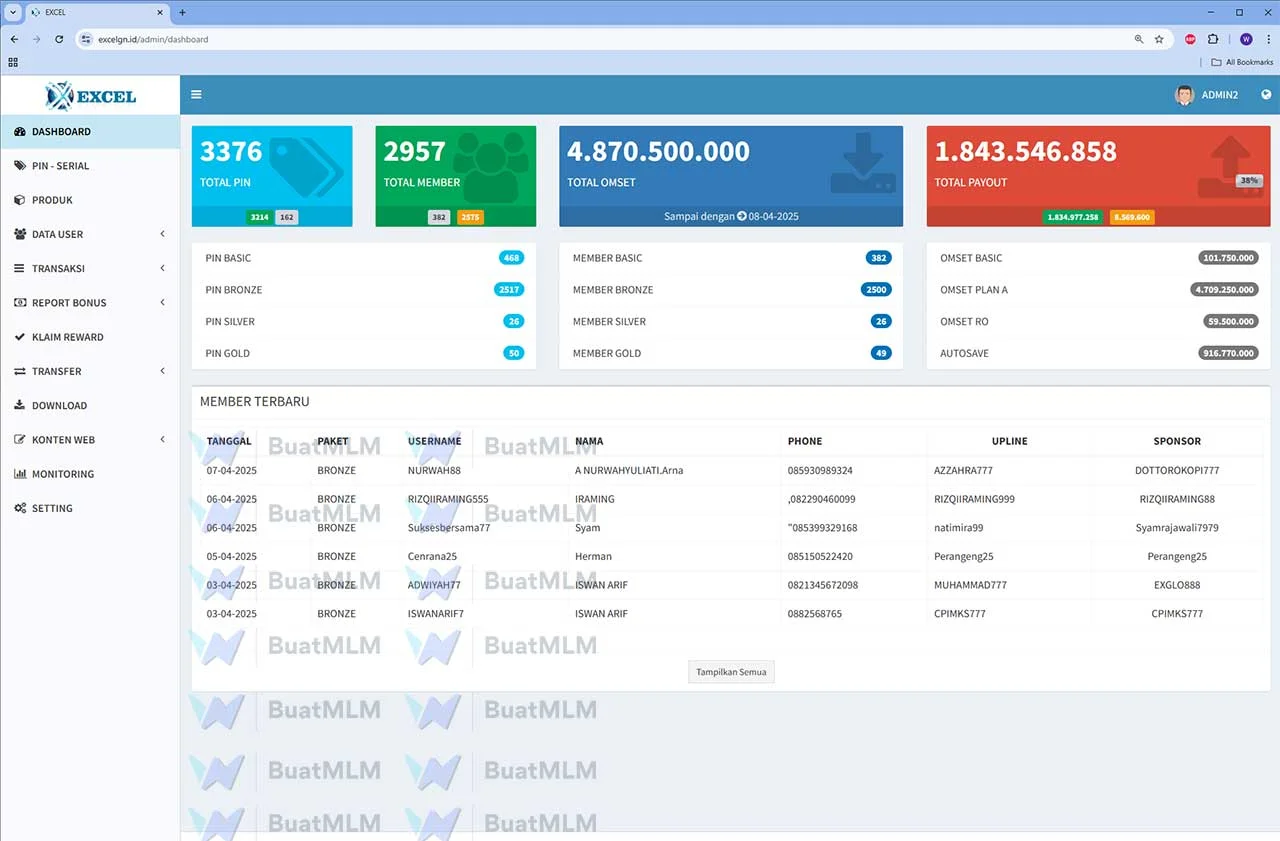Open the Klaim Reward checkmark icon
The image size is (1280, 841).
pyautogui.click(x=19, y=337)
